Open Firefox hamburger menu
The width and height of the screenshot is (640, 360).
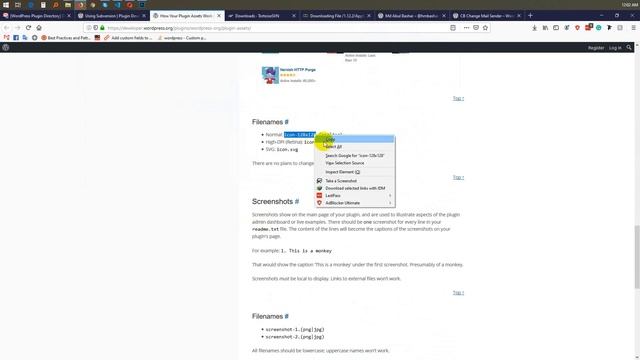pyautogui.click(x=633, y=28)
